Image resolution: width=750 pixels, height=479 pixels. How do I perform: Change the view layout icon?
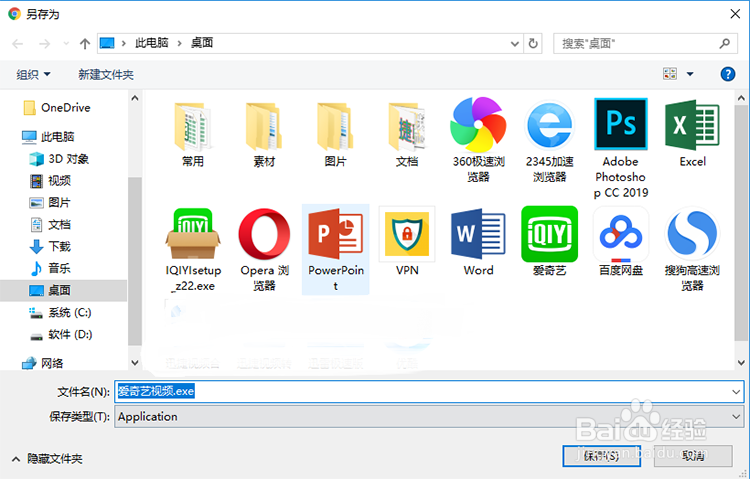(670, 74)
